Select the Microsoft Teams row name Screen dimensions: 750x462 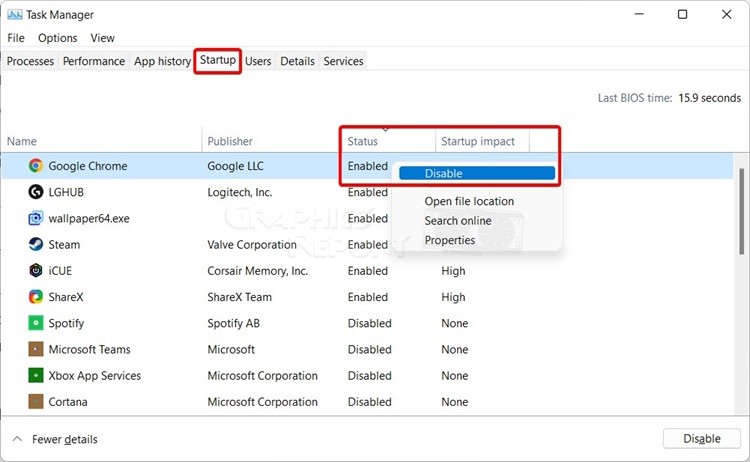pyautogui.click(x=89, y=349)
